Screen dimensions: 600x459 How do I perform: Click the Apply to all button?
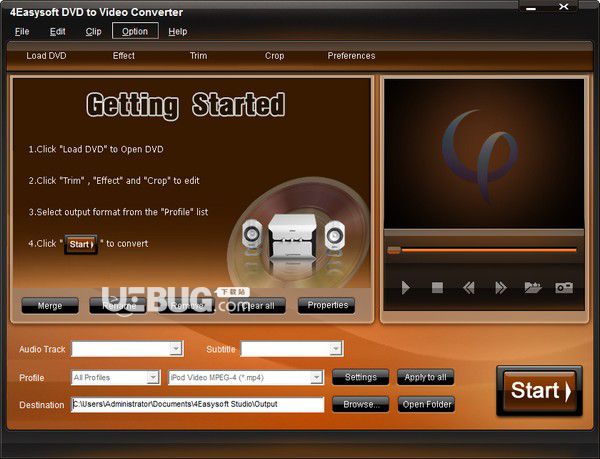tap(426, 377)
